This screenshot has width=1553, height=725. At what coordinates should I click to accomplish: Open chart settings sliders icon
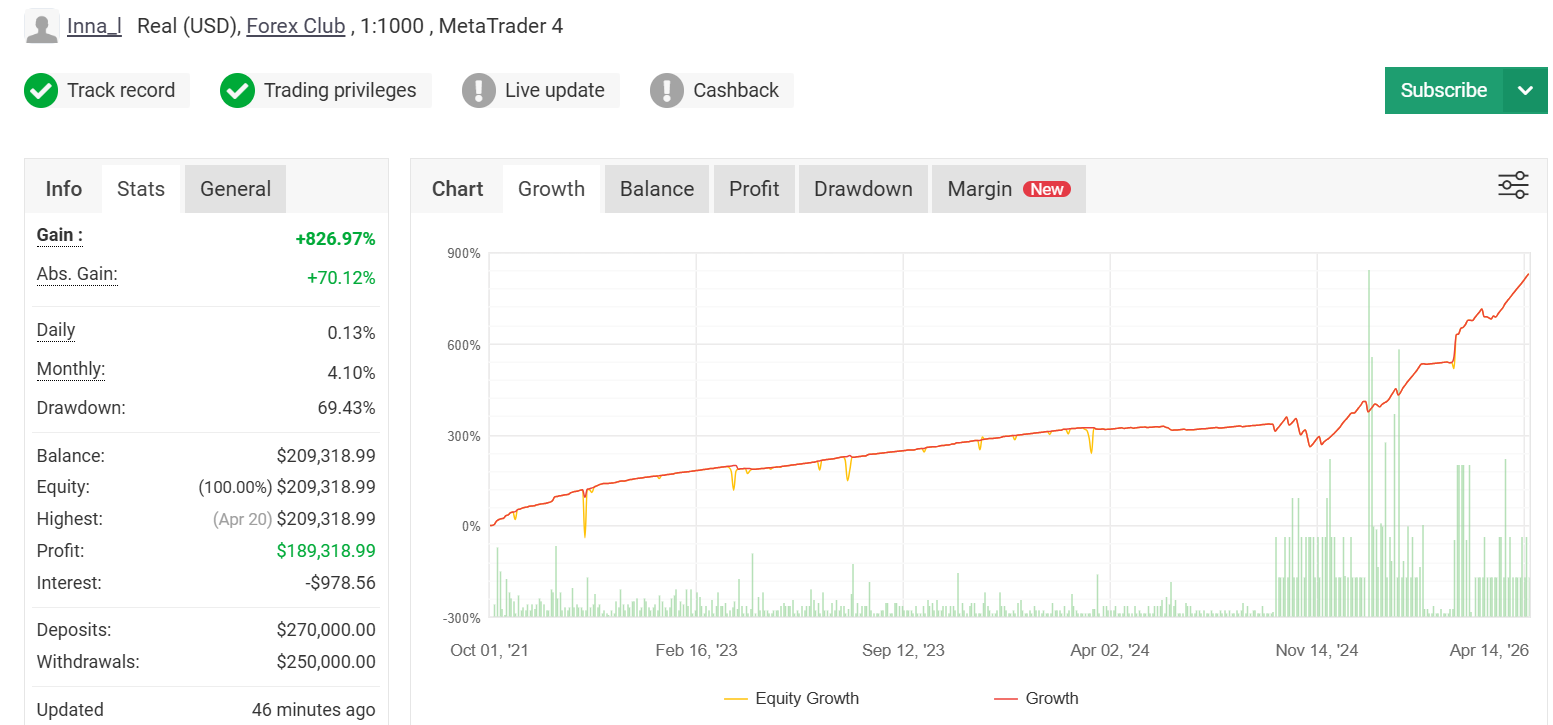1512,186
